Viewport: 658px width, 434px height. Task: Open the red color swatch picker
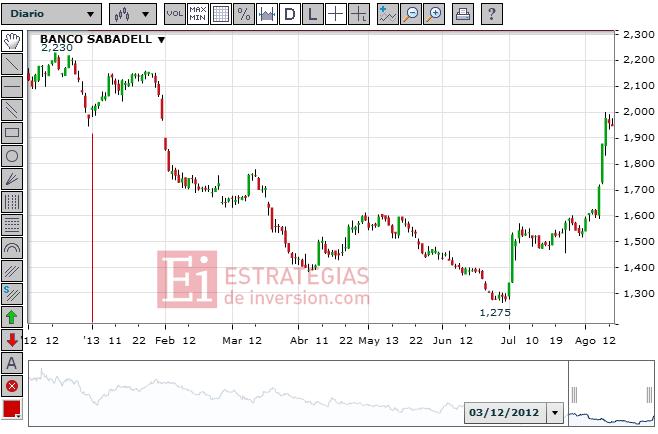click(x=12, y=409)
